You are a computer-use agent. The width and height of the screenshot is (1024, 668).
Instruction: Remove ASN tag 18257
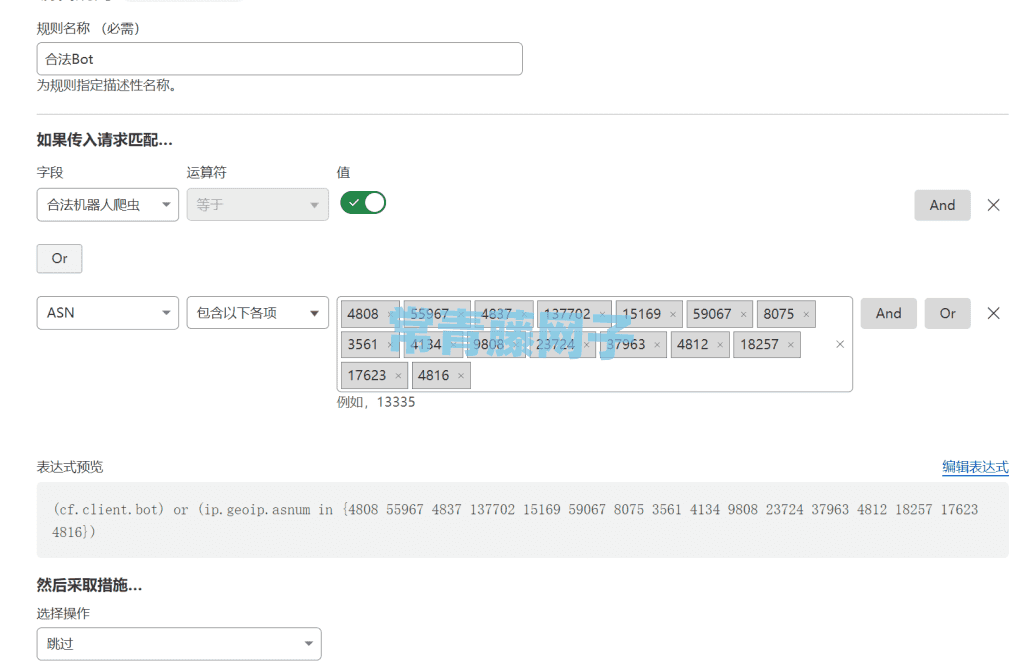pos(791,345)
